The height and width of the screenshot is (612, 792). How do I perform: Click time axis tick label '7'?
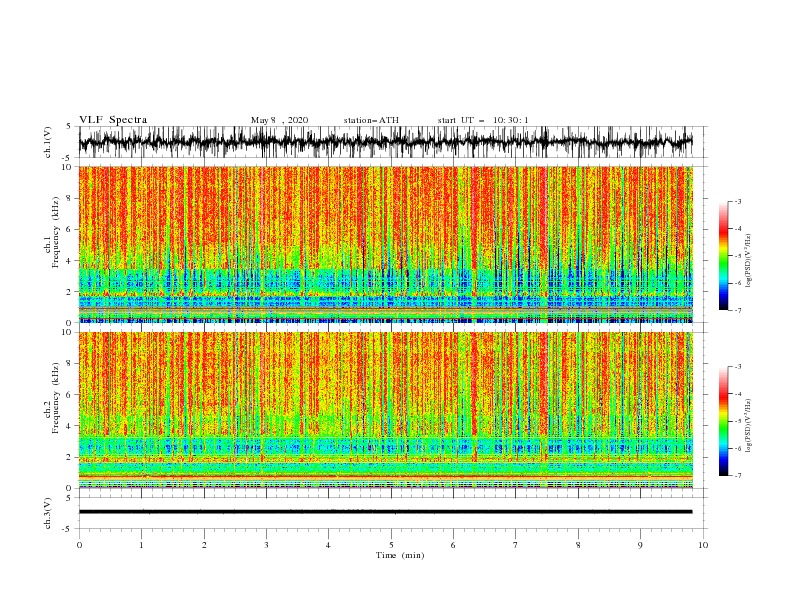(x=516, y=545)
